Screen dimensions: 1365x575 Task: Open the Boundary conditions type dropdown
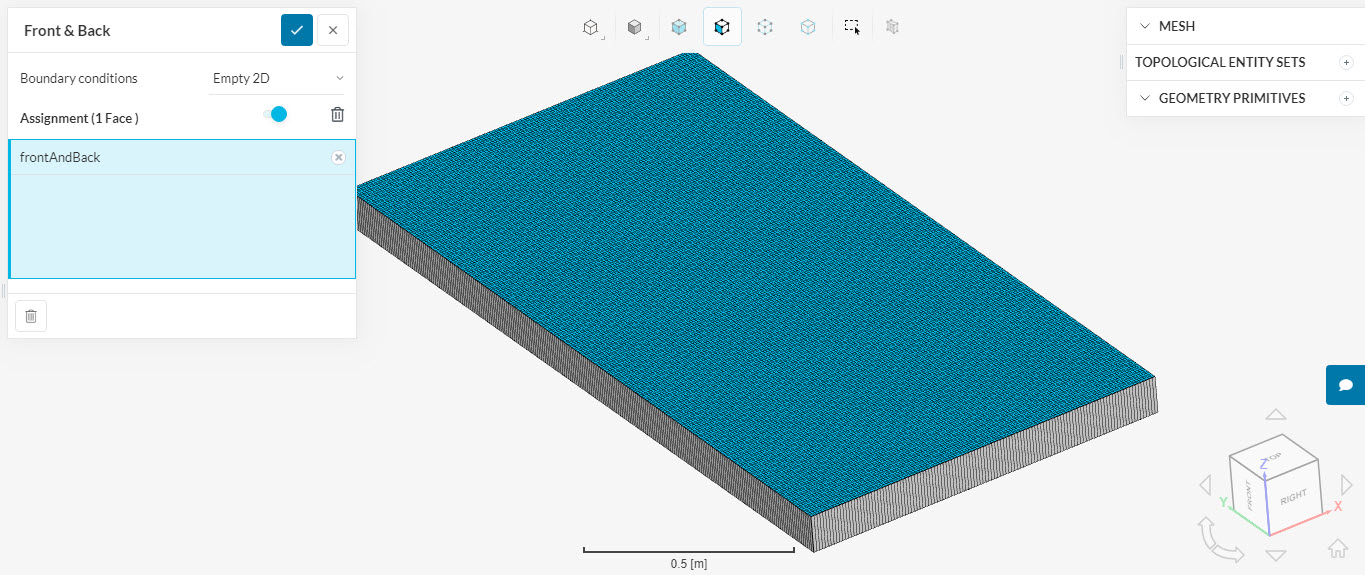277,78
